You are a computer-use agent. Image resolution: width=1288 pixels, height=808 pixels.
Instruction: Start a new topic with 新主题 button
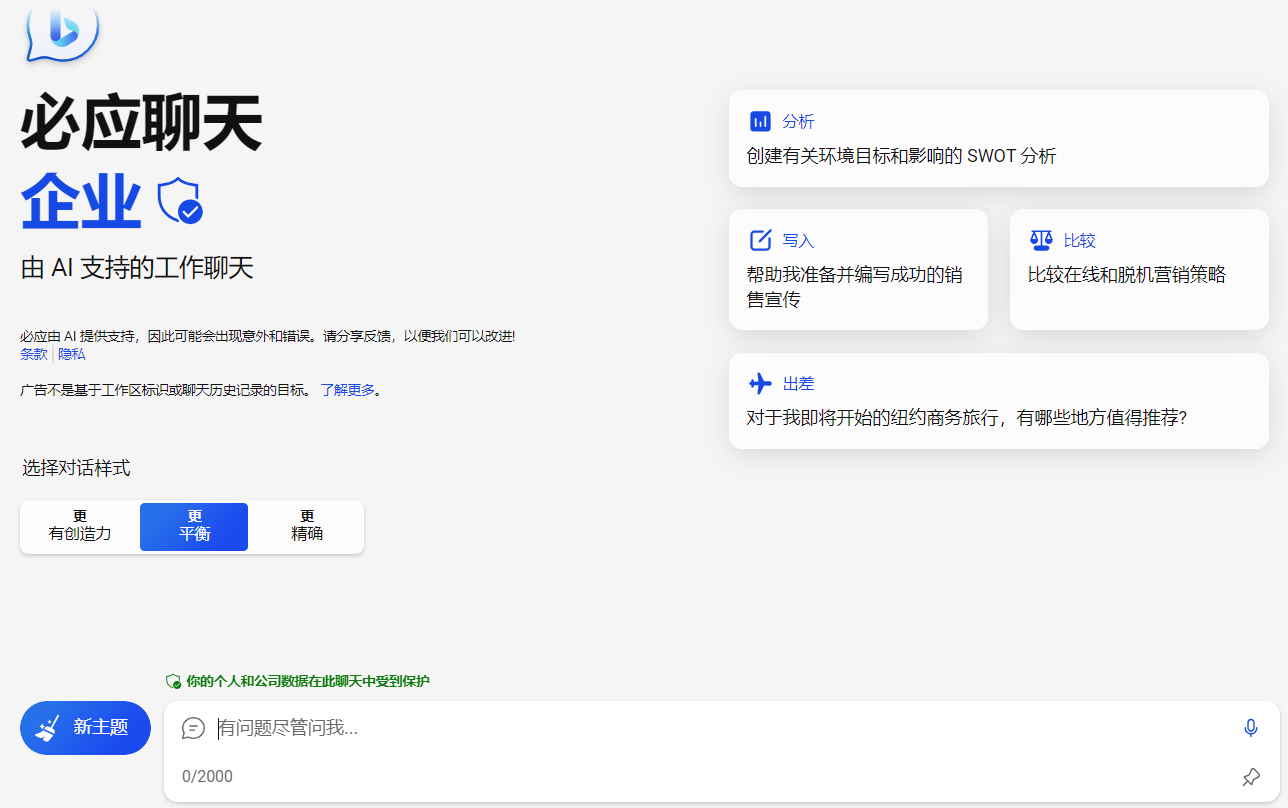[x=85, y=727]
